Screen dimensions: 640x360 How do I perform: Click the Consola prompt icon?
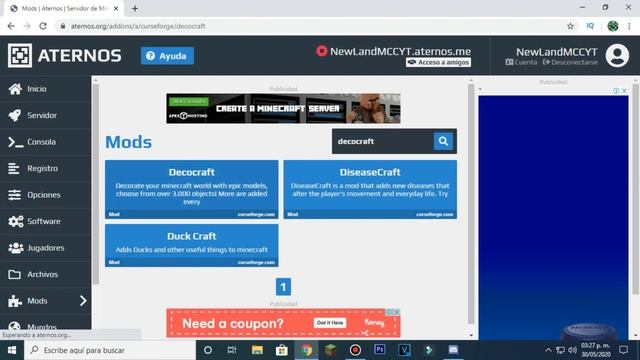16,142
